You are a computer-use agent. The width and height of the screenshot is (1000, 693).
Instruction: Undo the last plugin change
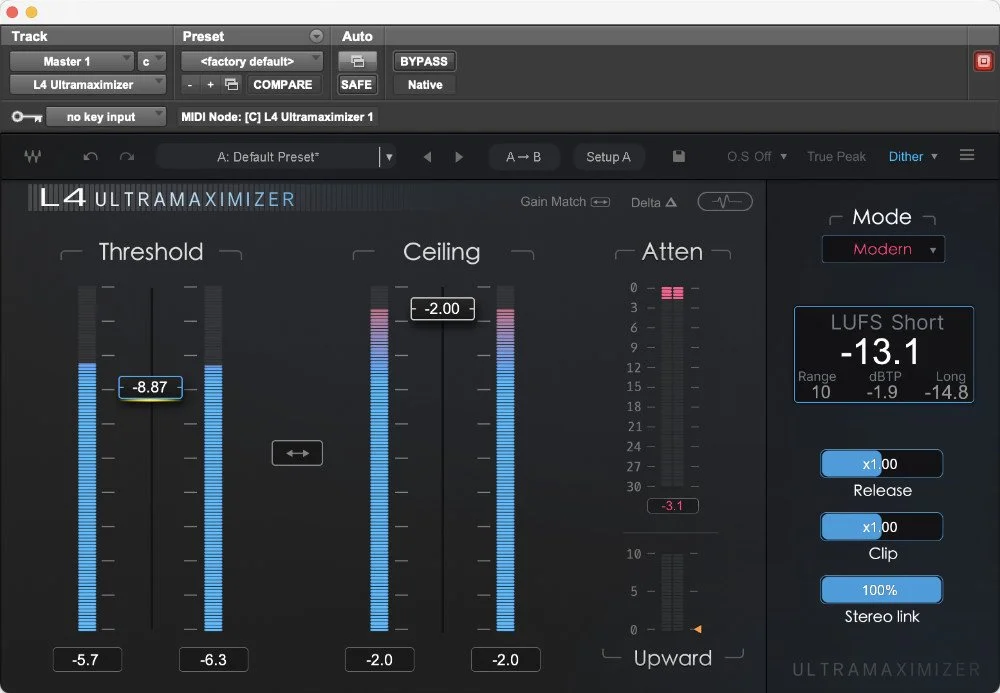[x=90, y=156]
